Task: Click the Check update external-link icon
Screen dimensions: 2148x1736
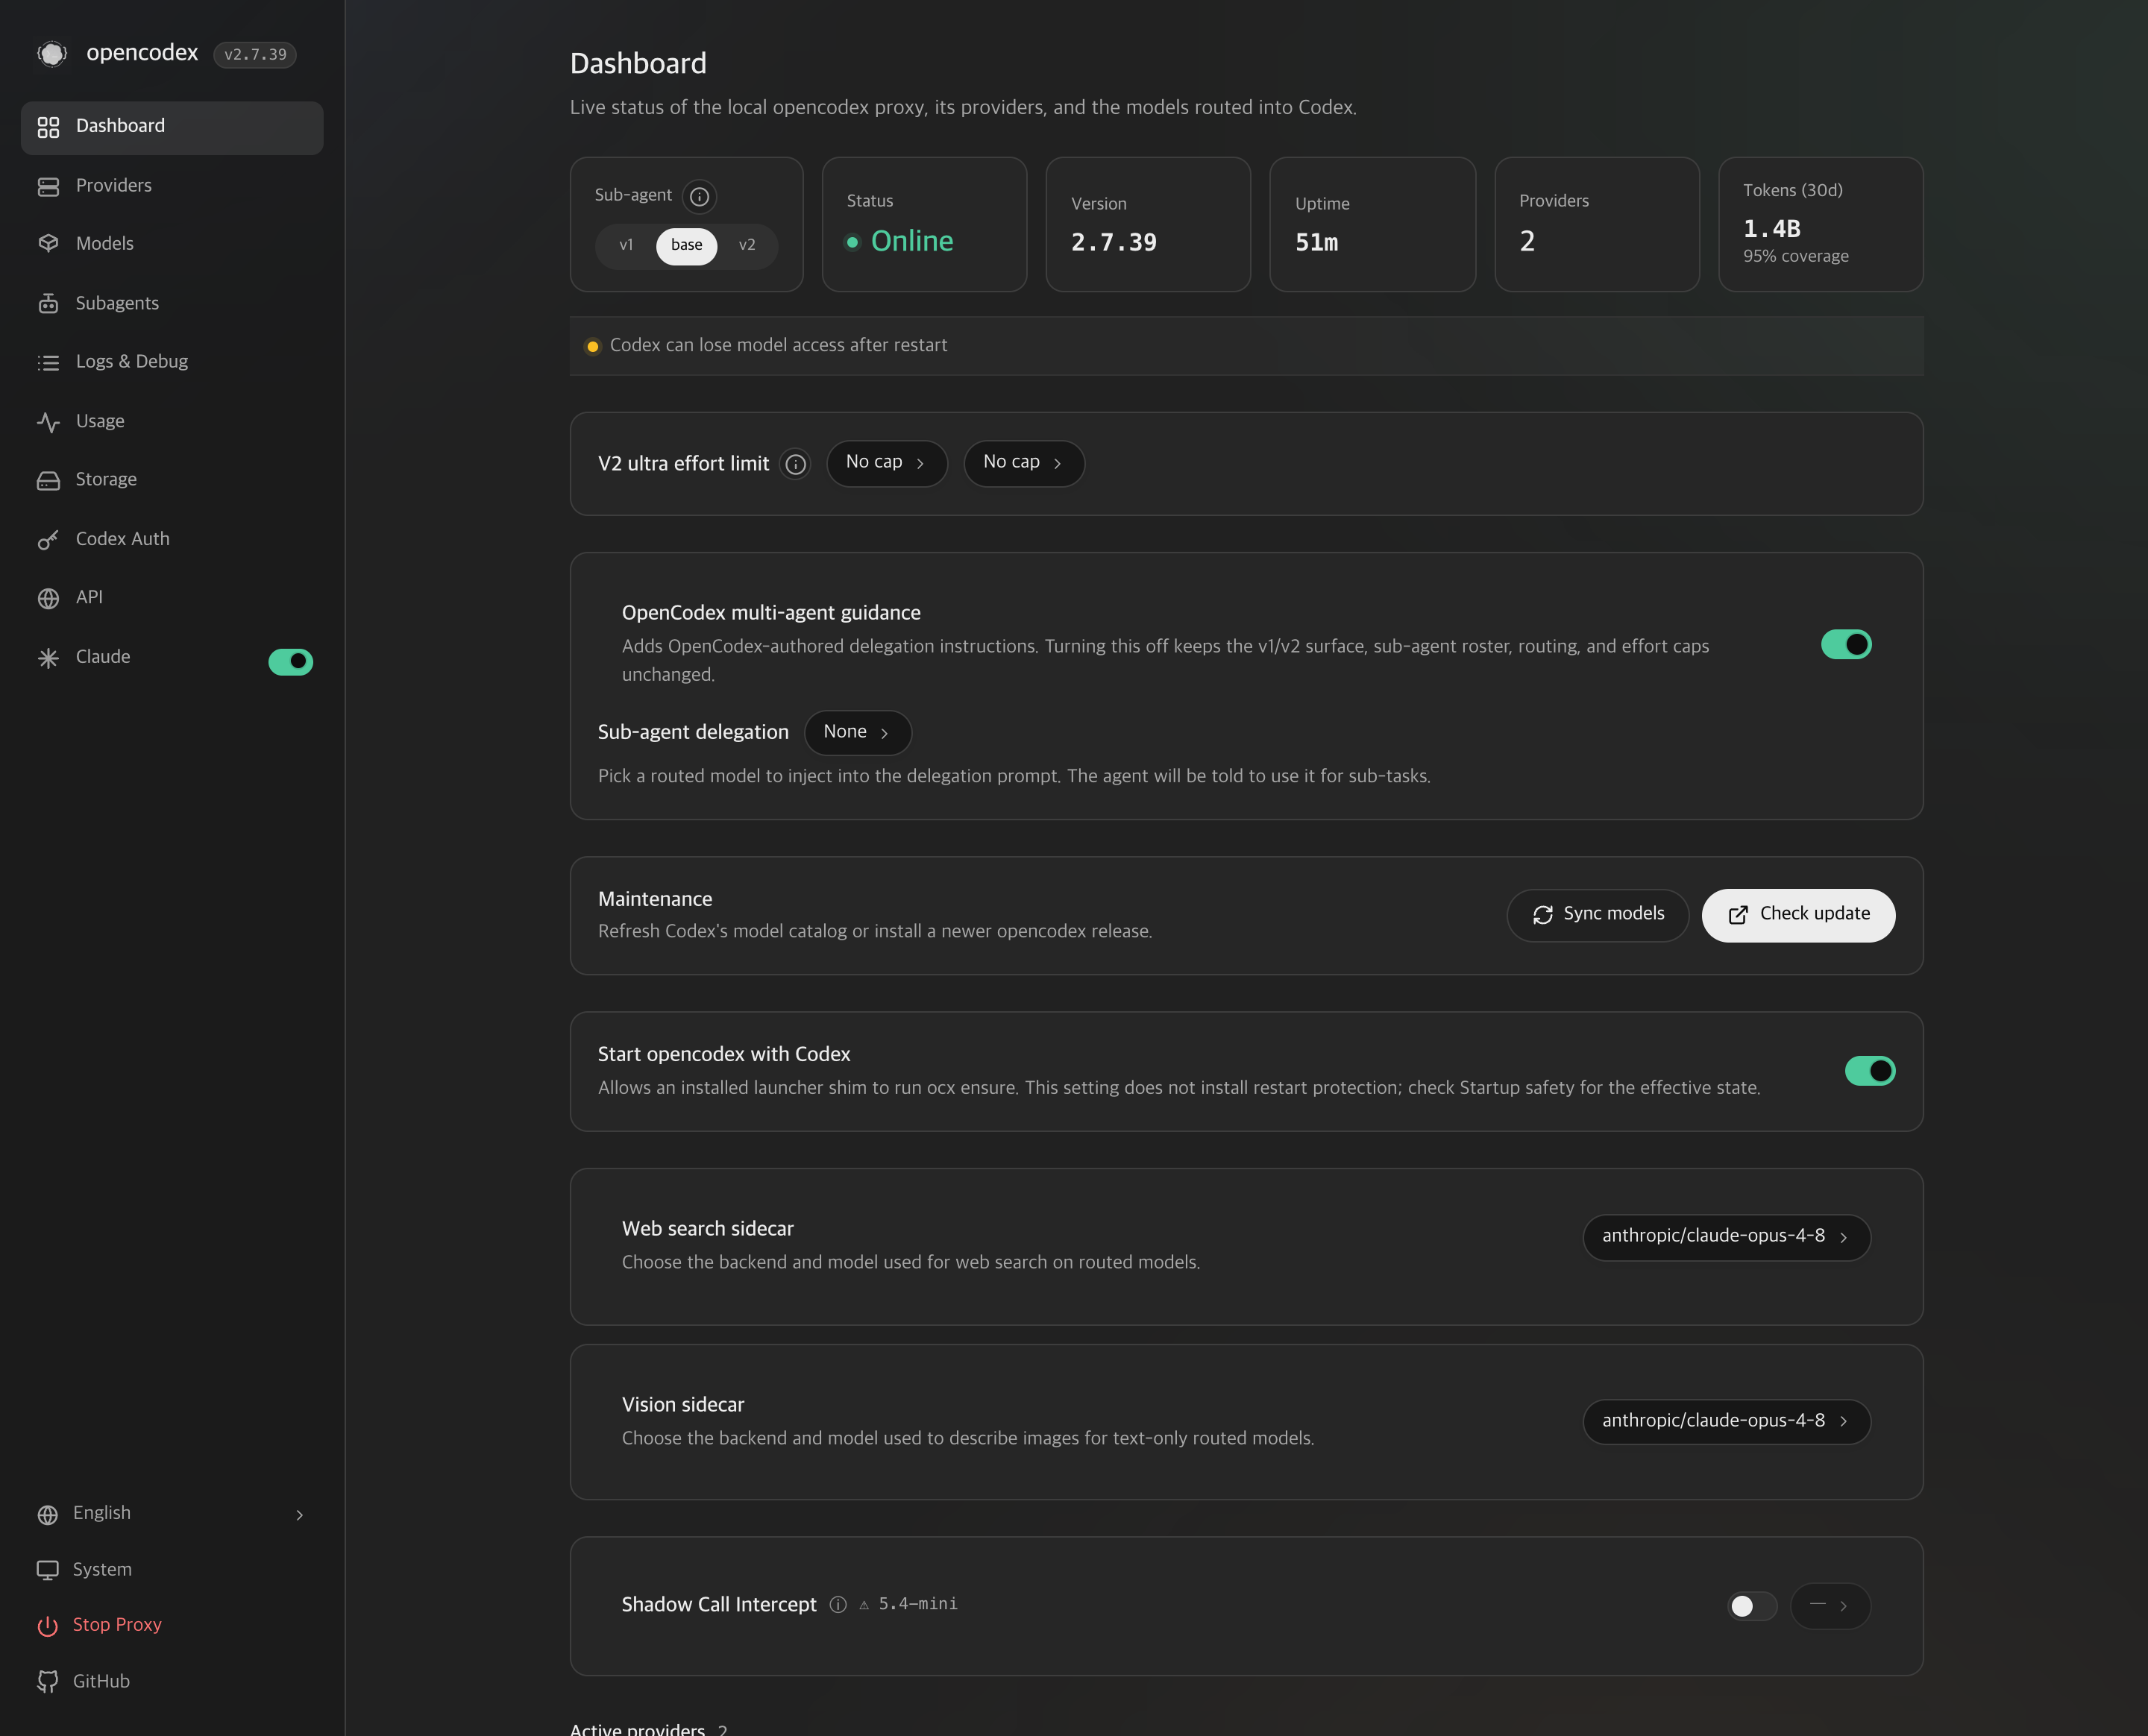Action: pos(1738,915)
